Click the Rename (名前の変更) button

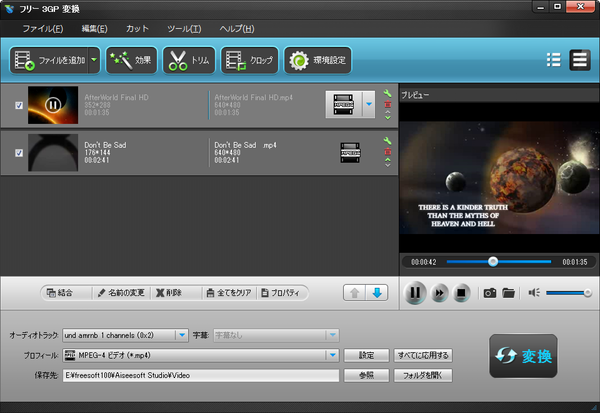click(x=121, y=293)
